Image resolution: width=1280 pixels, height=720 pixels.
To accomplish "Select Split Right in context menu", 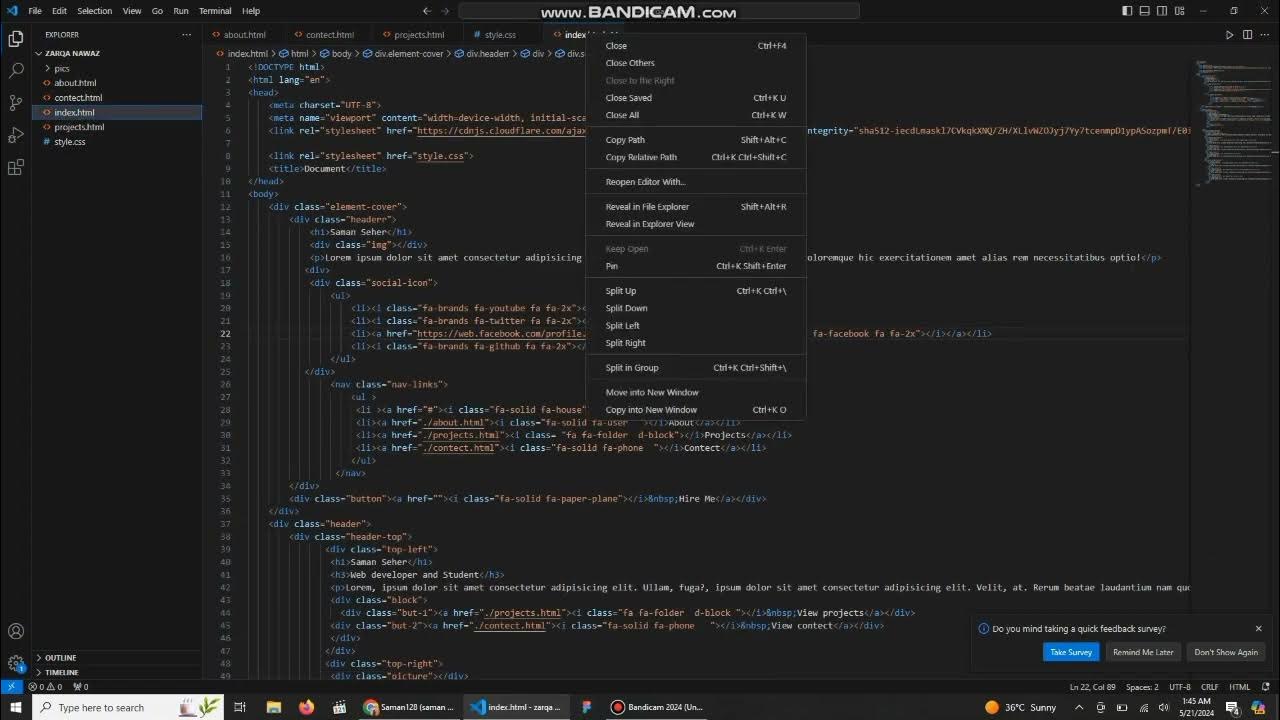I will tap(695, 343).
